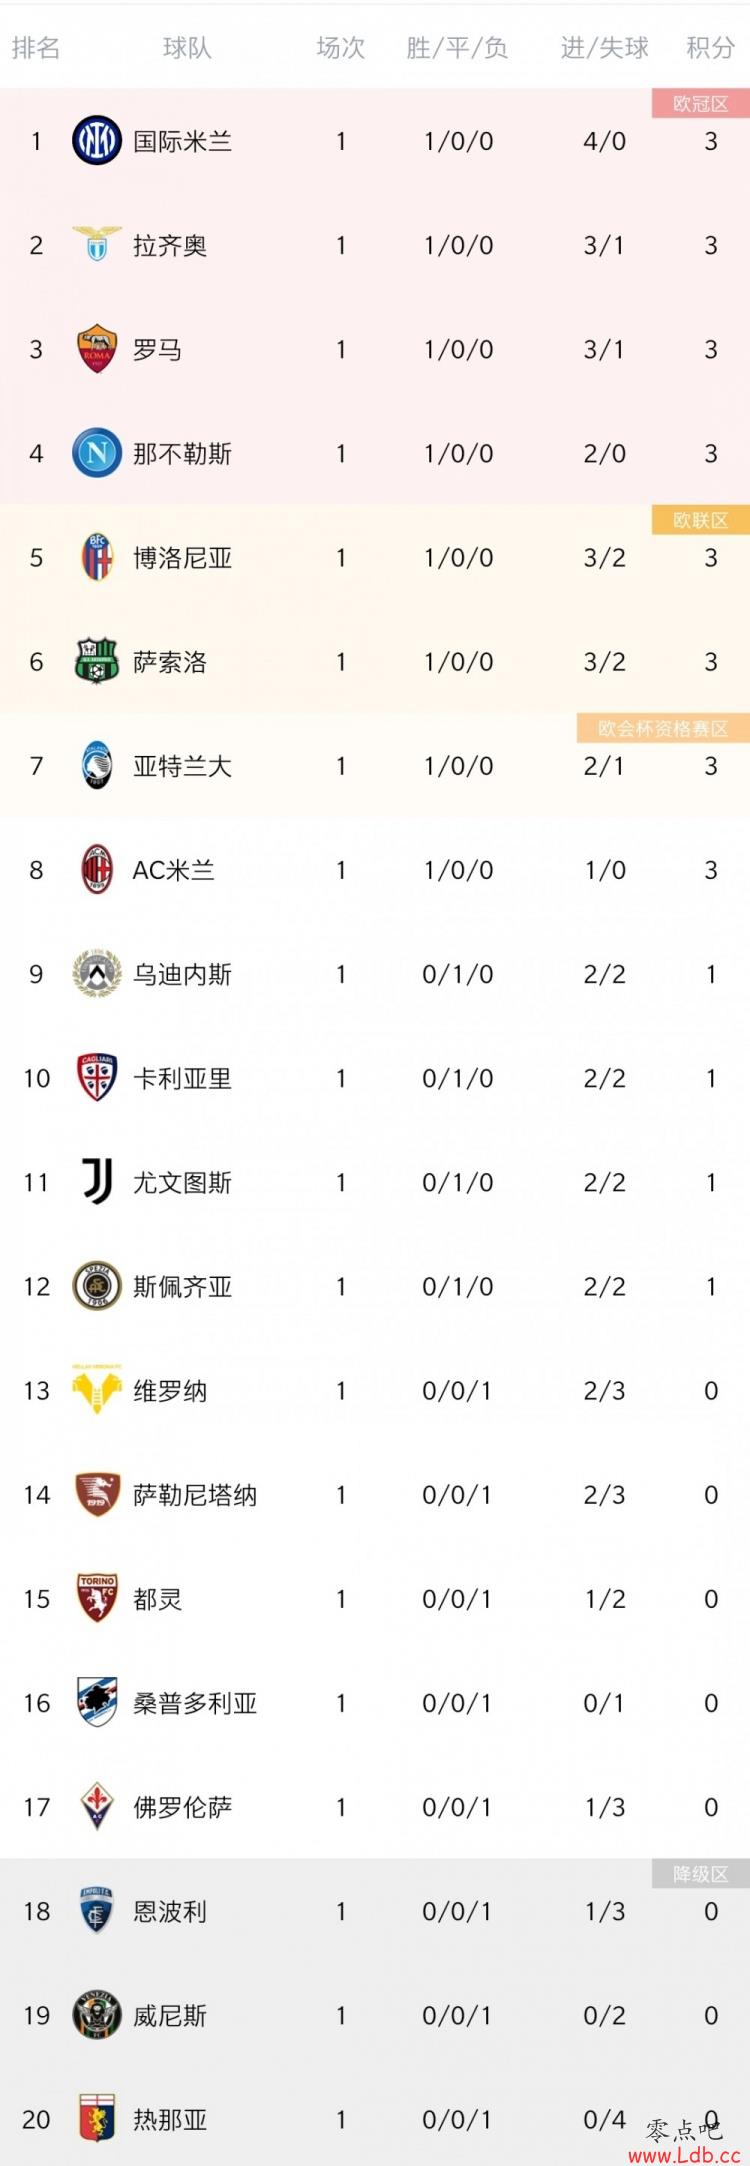Open the 亚特兰大 team name
The image size is (750, 2166).
[x=182, y=766]
